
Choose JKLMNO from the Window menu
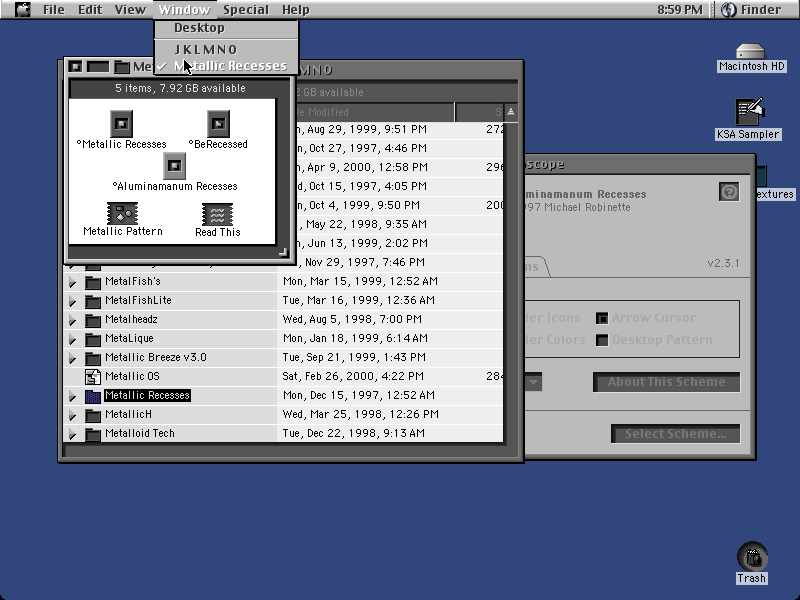227,49
